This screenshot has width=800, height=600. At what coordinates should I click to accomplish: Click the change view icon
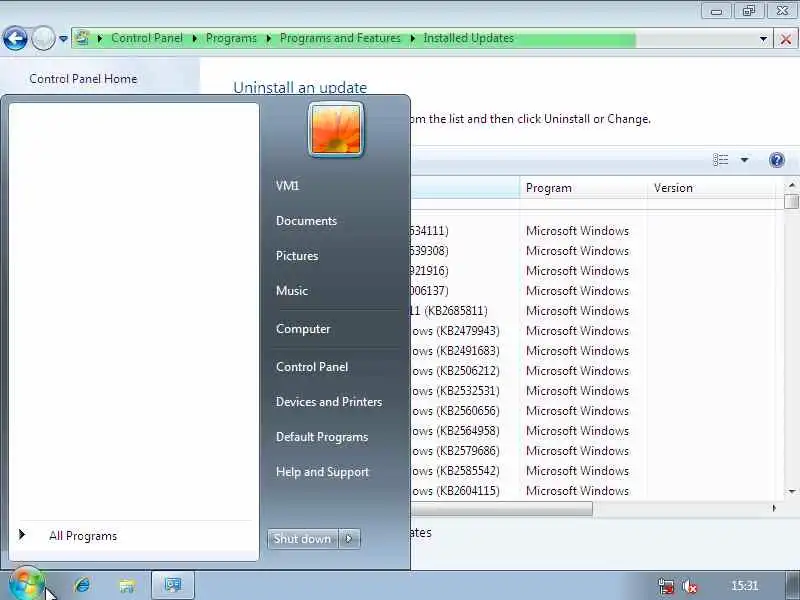pos(720,160)
